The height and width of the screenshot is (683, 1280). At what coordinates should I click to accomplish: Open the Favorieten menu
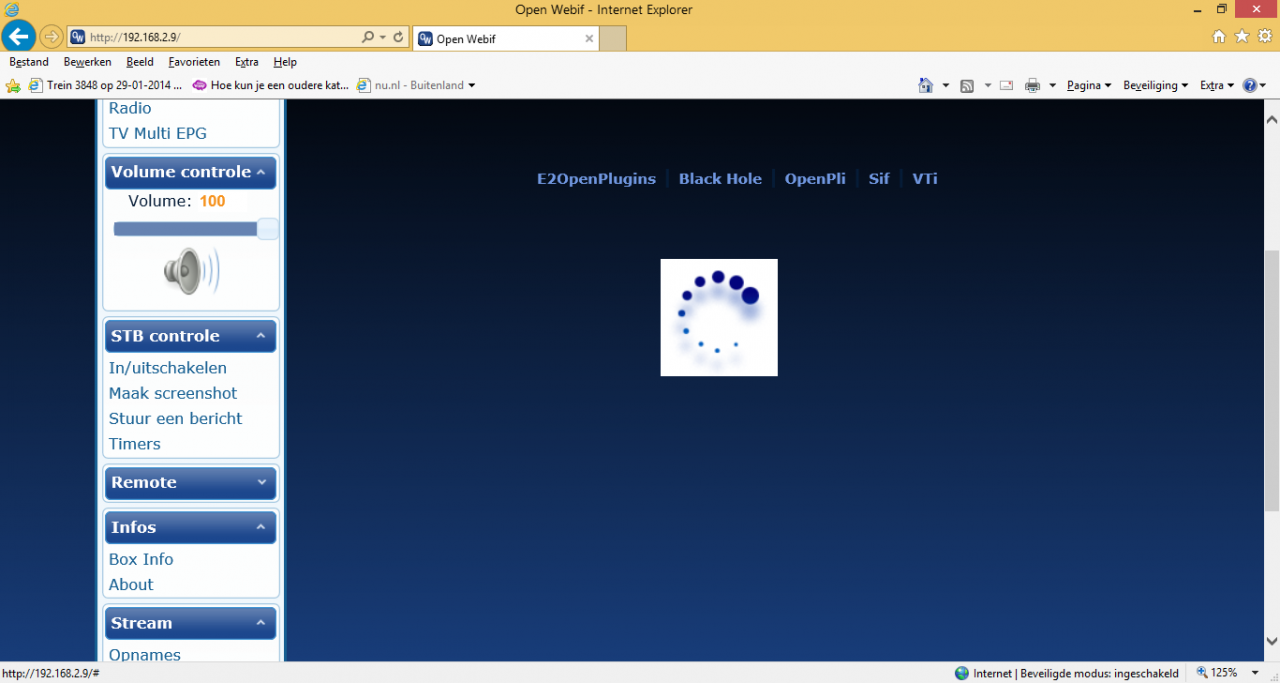click(x=194, y=62)
